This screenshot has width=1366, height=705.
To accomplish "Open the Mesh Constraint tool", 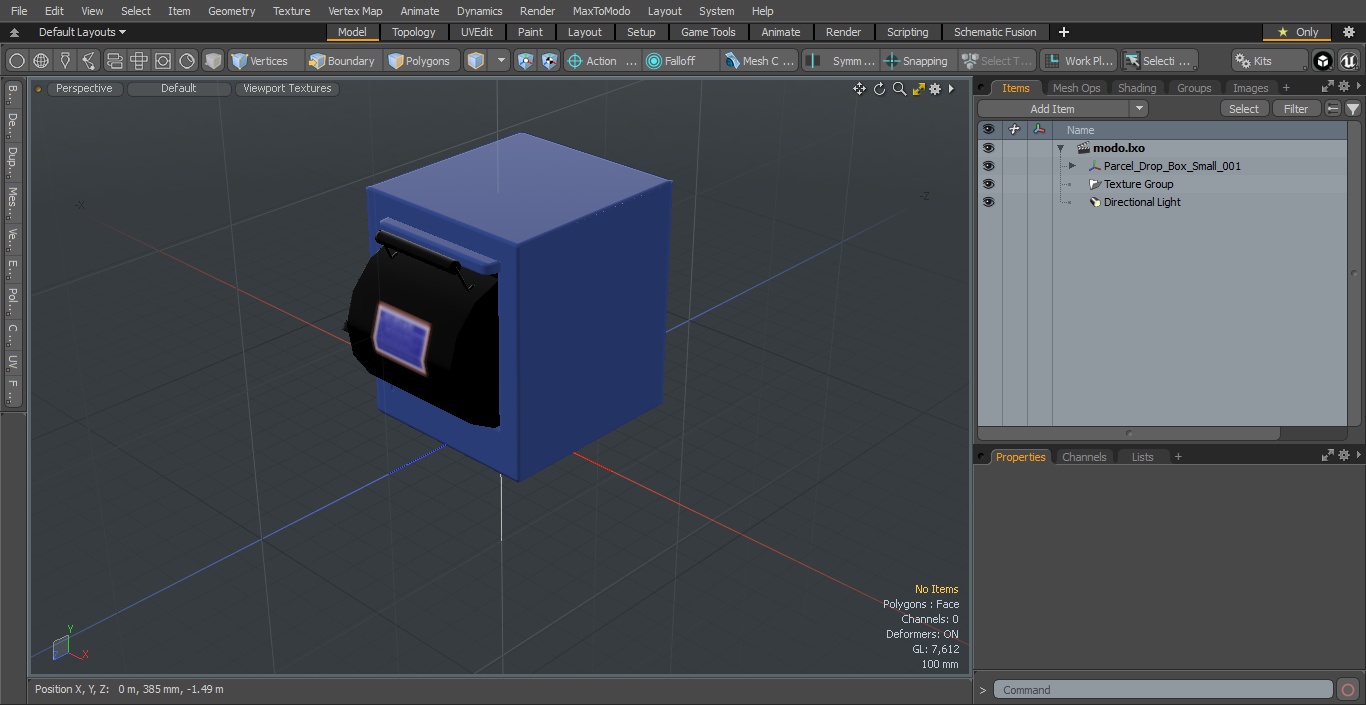I will pyautogui.click(x=760, y=61).
